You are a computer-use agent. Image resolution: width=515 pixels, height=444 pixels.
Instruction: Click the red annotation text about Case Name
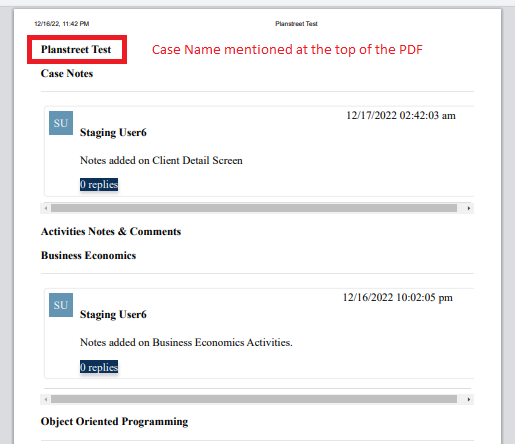pos(287,50)
